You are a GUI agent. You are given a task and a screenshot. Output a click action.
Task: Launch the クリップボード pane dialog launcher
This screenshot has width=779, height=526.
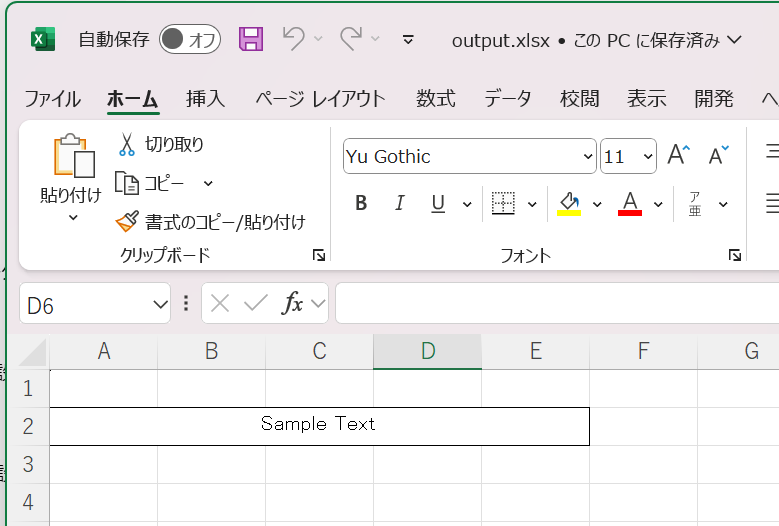318,255
